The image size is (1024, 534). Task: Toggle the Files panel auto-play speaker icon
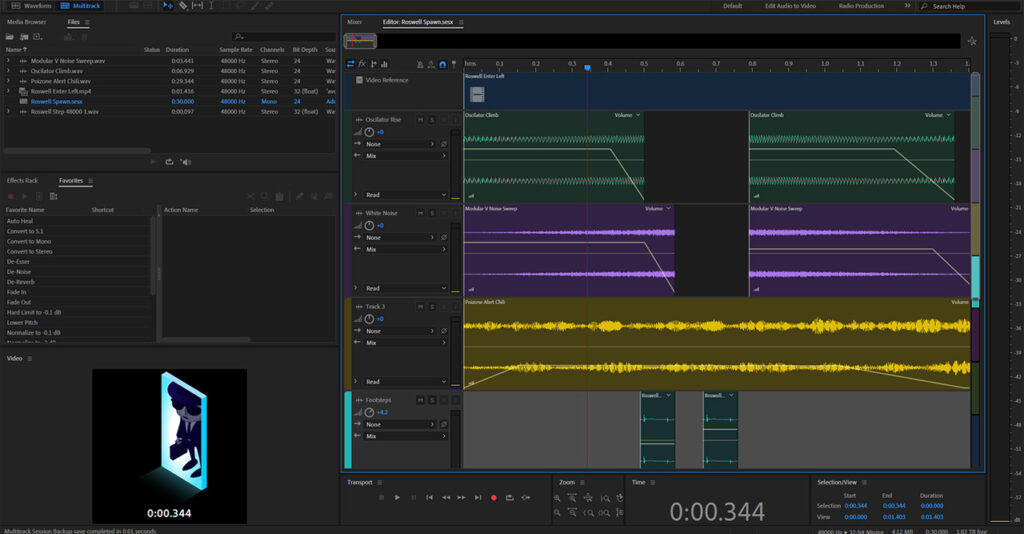tap(186, 162)
